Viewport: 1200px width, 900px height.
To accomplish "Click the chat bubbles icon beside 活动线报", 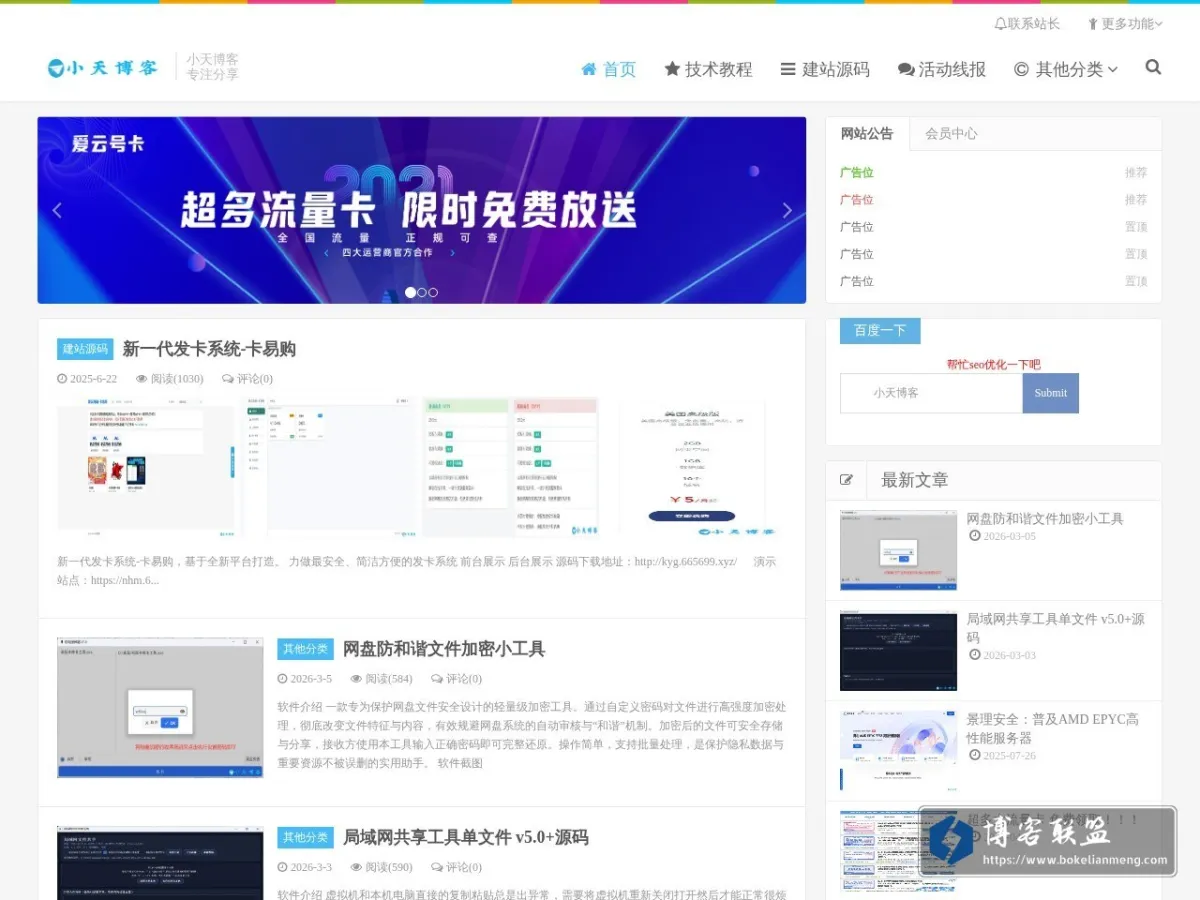I will [x=906, y=69].
